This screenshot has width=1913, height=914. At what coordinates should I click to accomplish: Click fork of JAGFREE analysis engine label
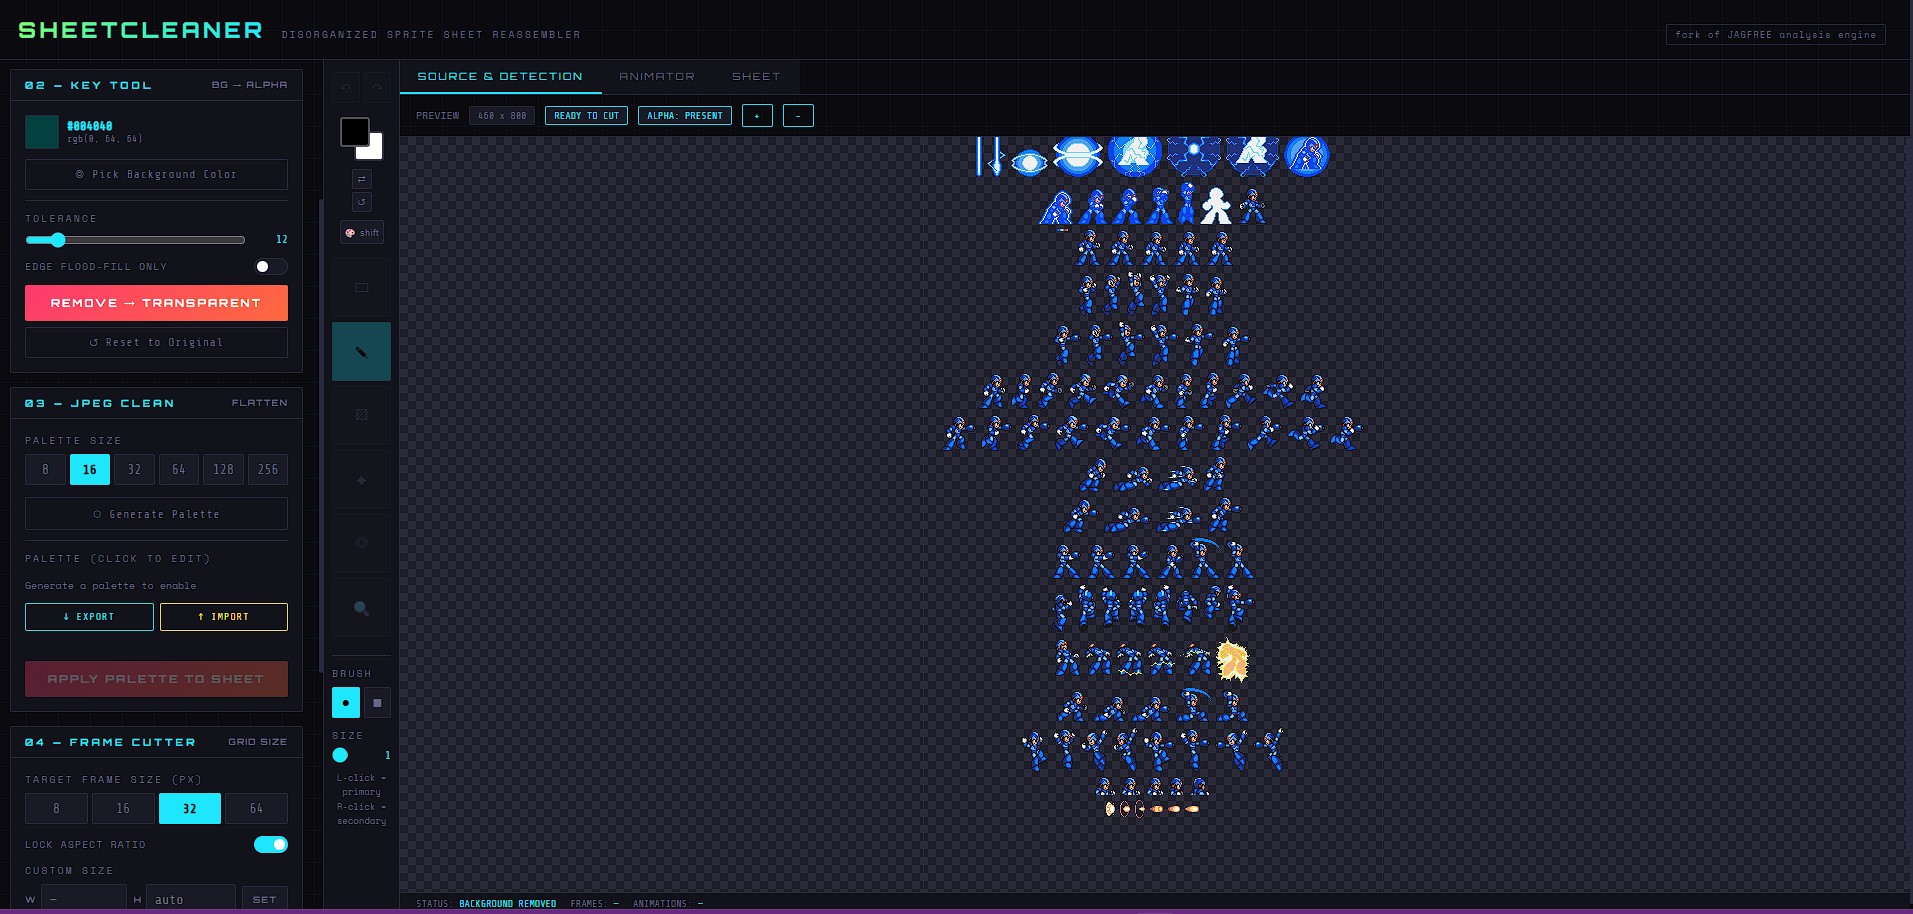point(1776,34)
